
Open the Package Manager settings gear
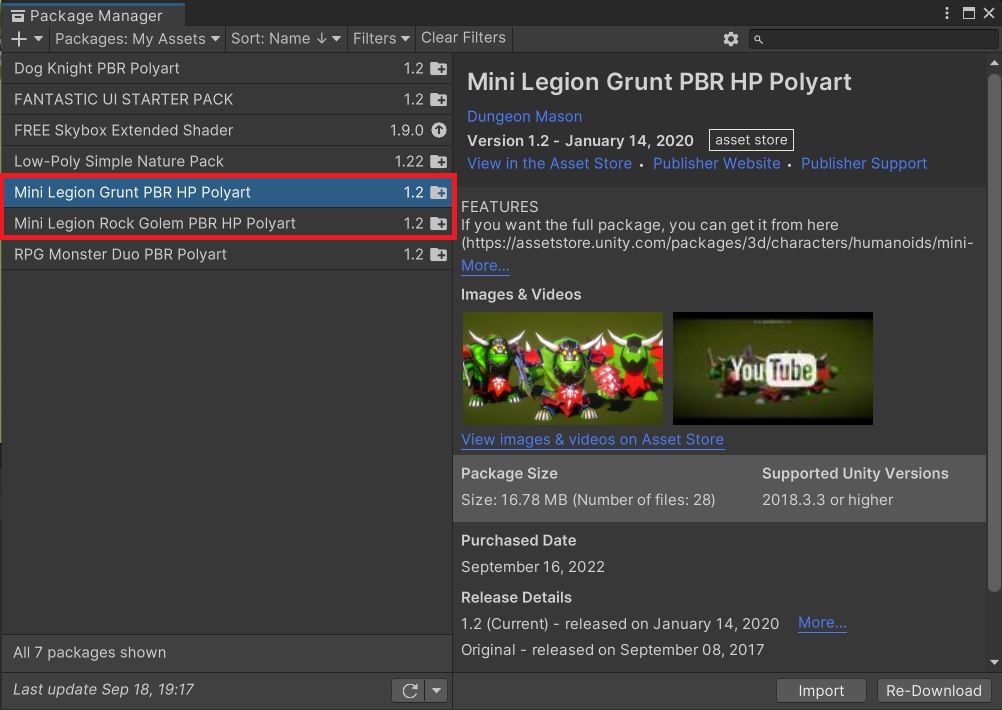tap(731, 39)
